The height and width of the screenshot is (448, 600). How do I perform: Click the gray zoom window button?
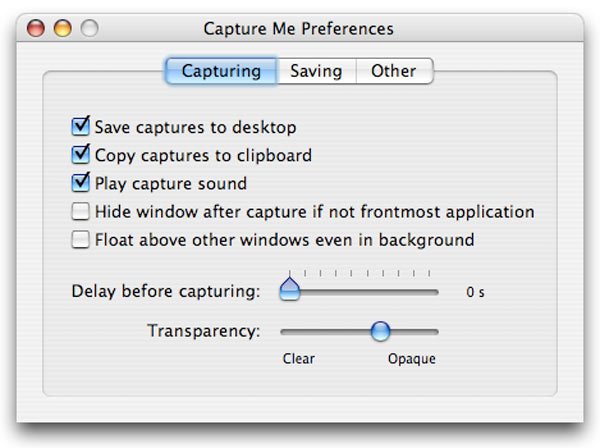(89, 28)
